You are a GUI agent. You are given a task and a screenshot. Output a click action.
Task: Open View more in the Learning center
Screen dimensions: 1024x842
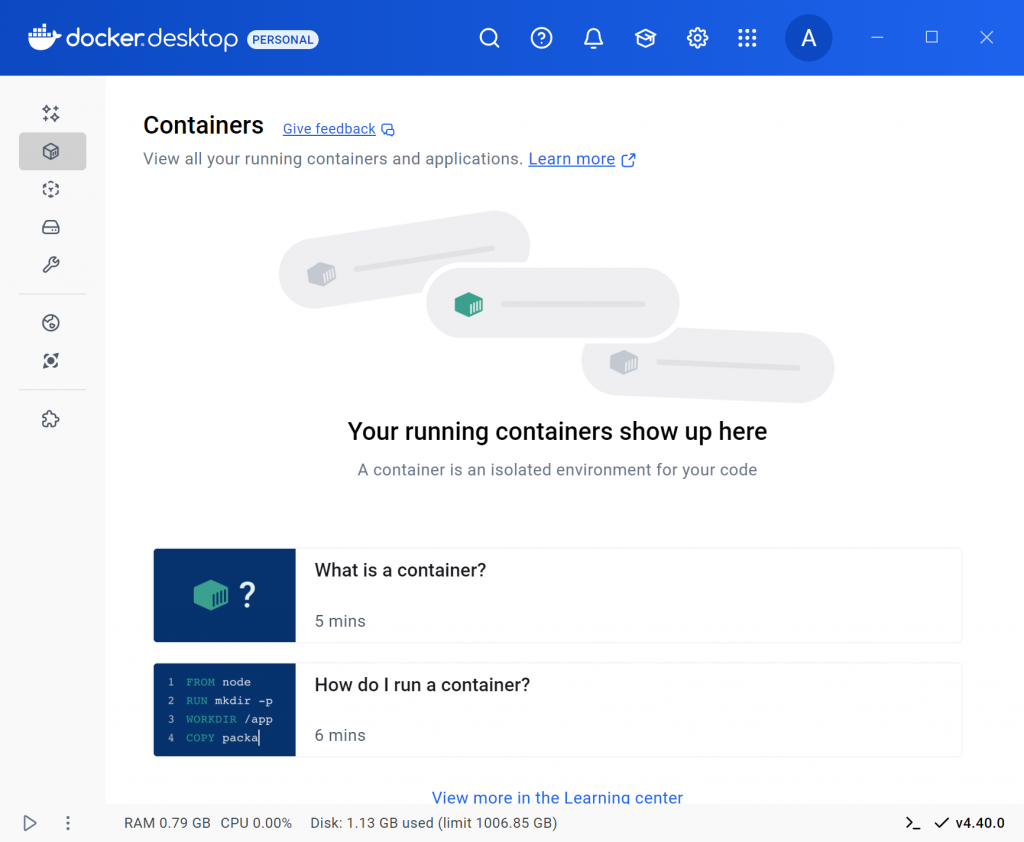click(557, 798)
